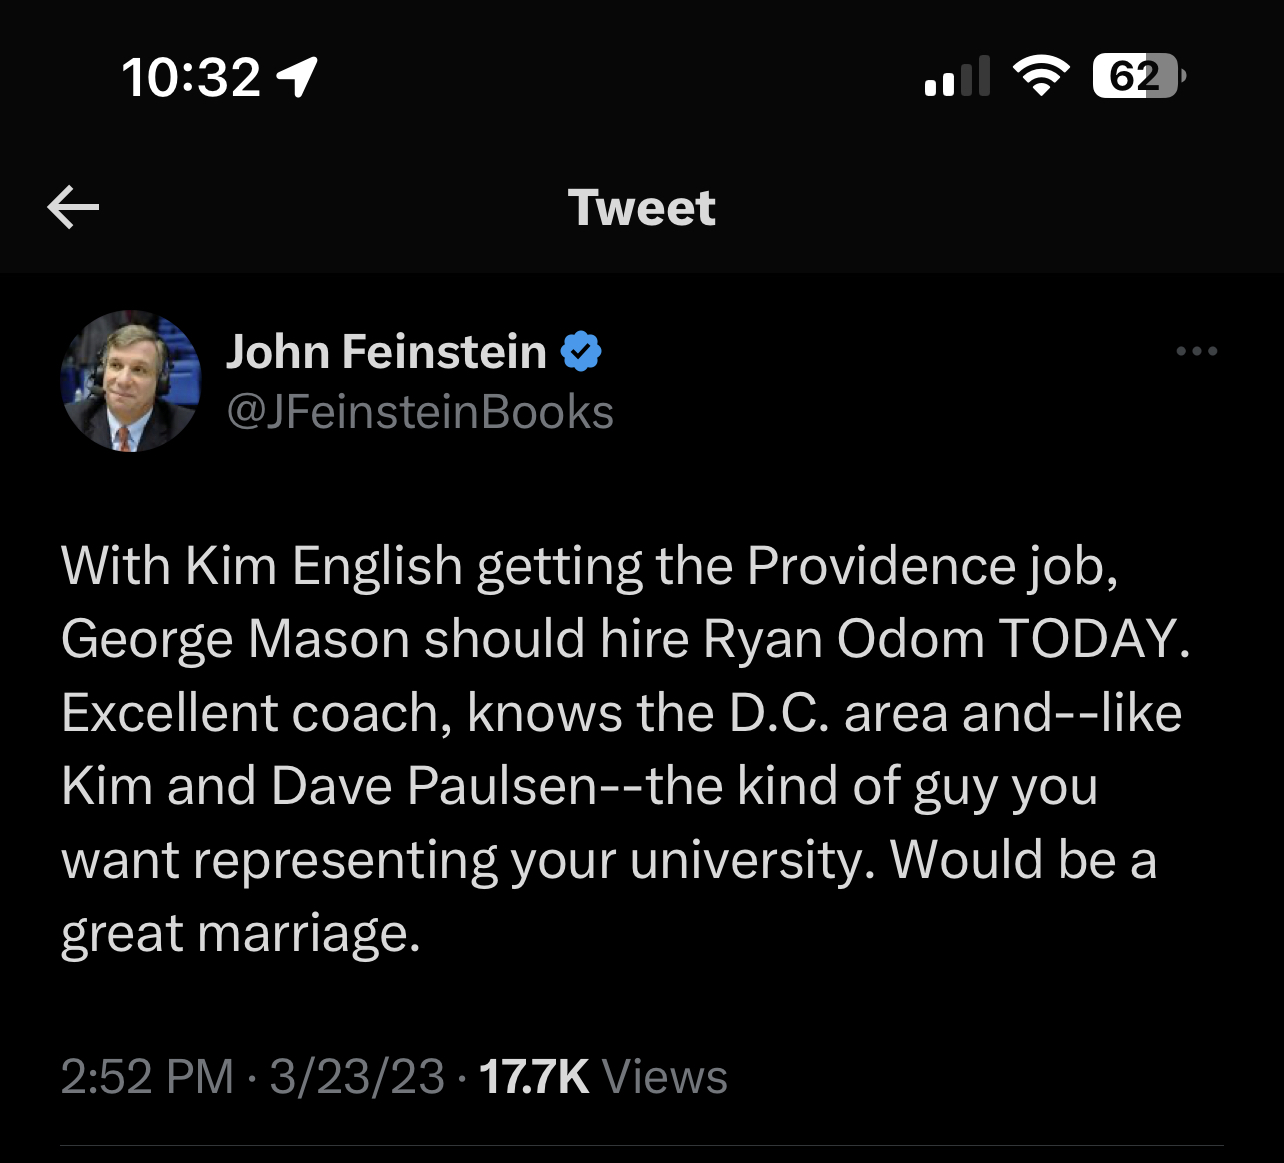This screenshot has width=1284, height=1163.
Task: Tap the back arrow
Action: coord(73,207)
